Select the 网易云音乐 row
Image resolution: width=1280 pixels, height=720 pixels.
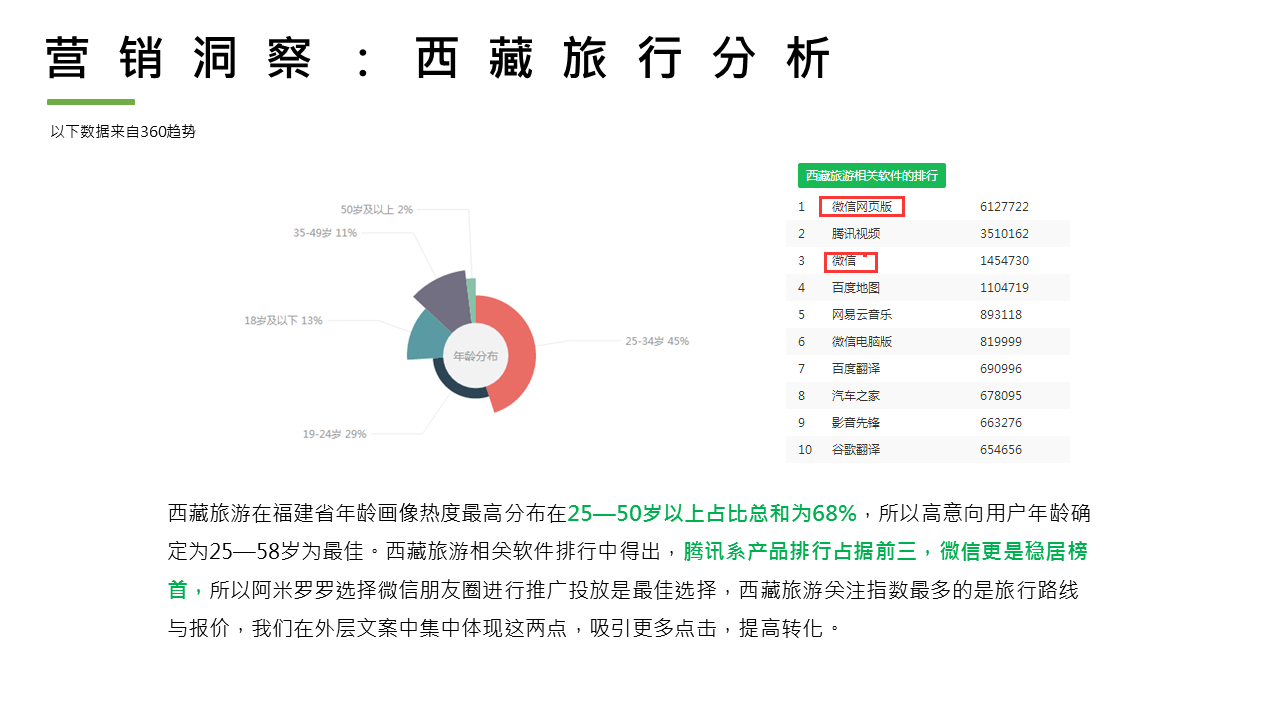pos(861,315)
